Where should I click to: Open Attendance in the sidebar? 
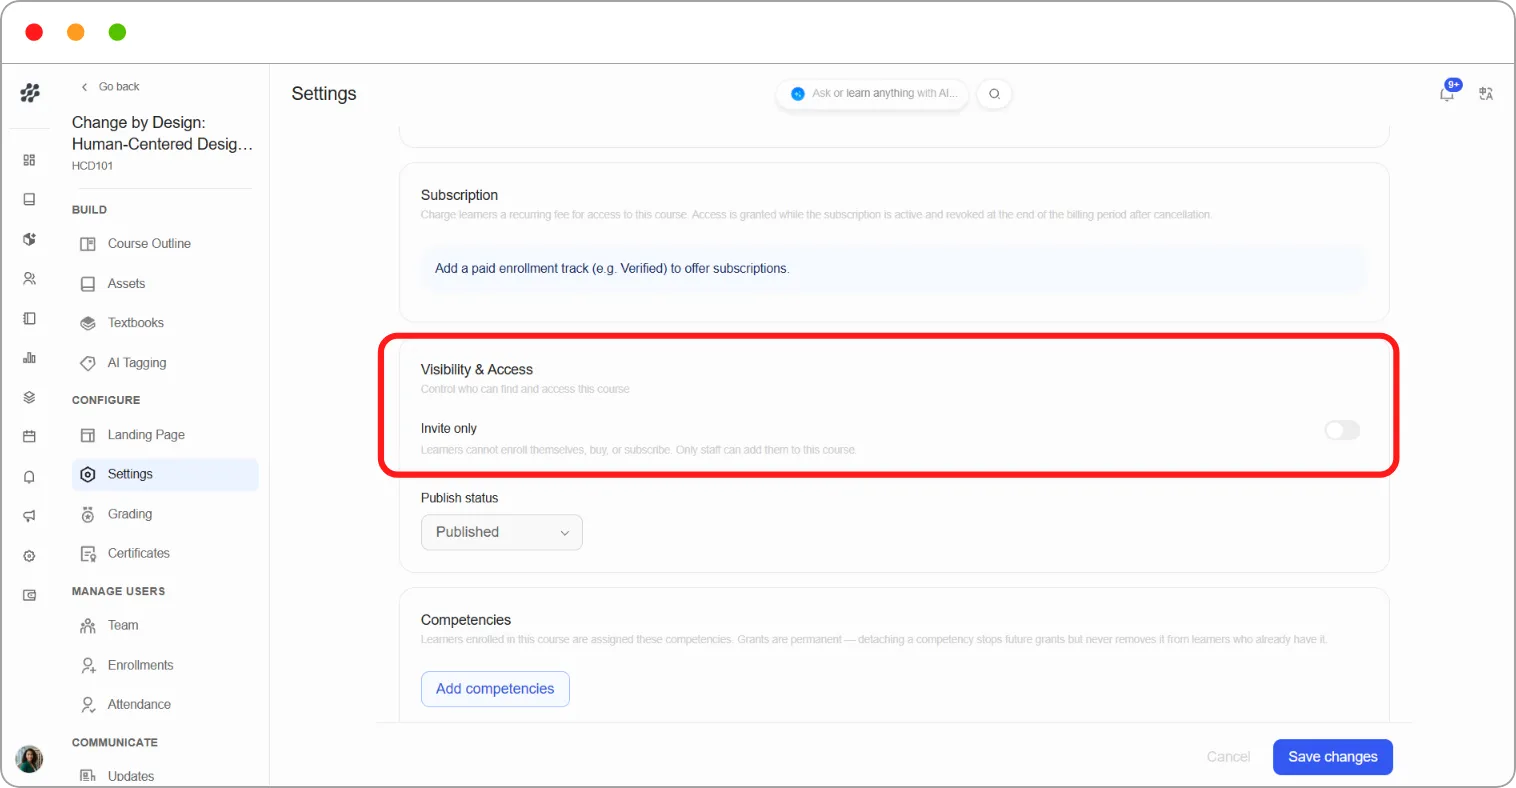(x=165, y=704)
